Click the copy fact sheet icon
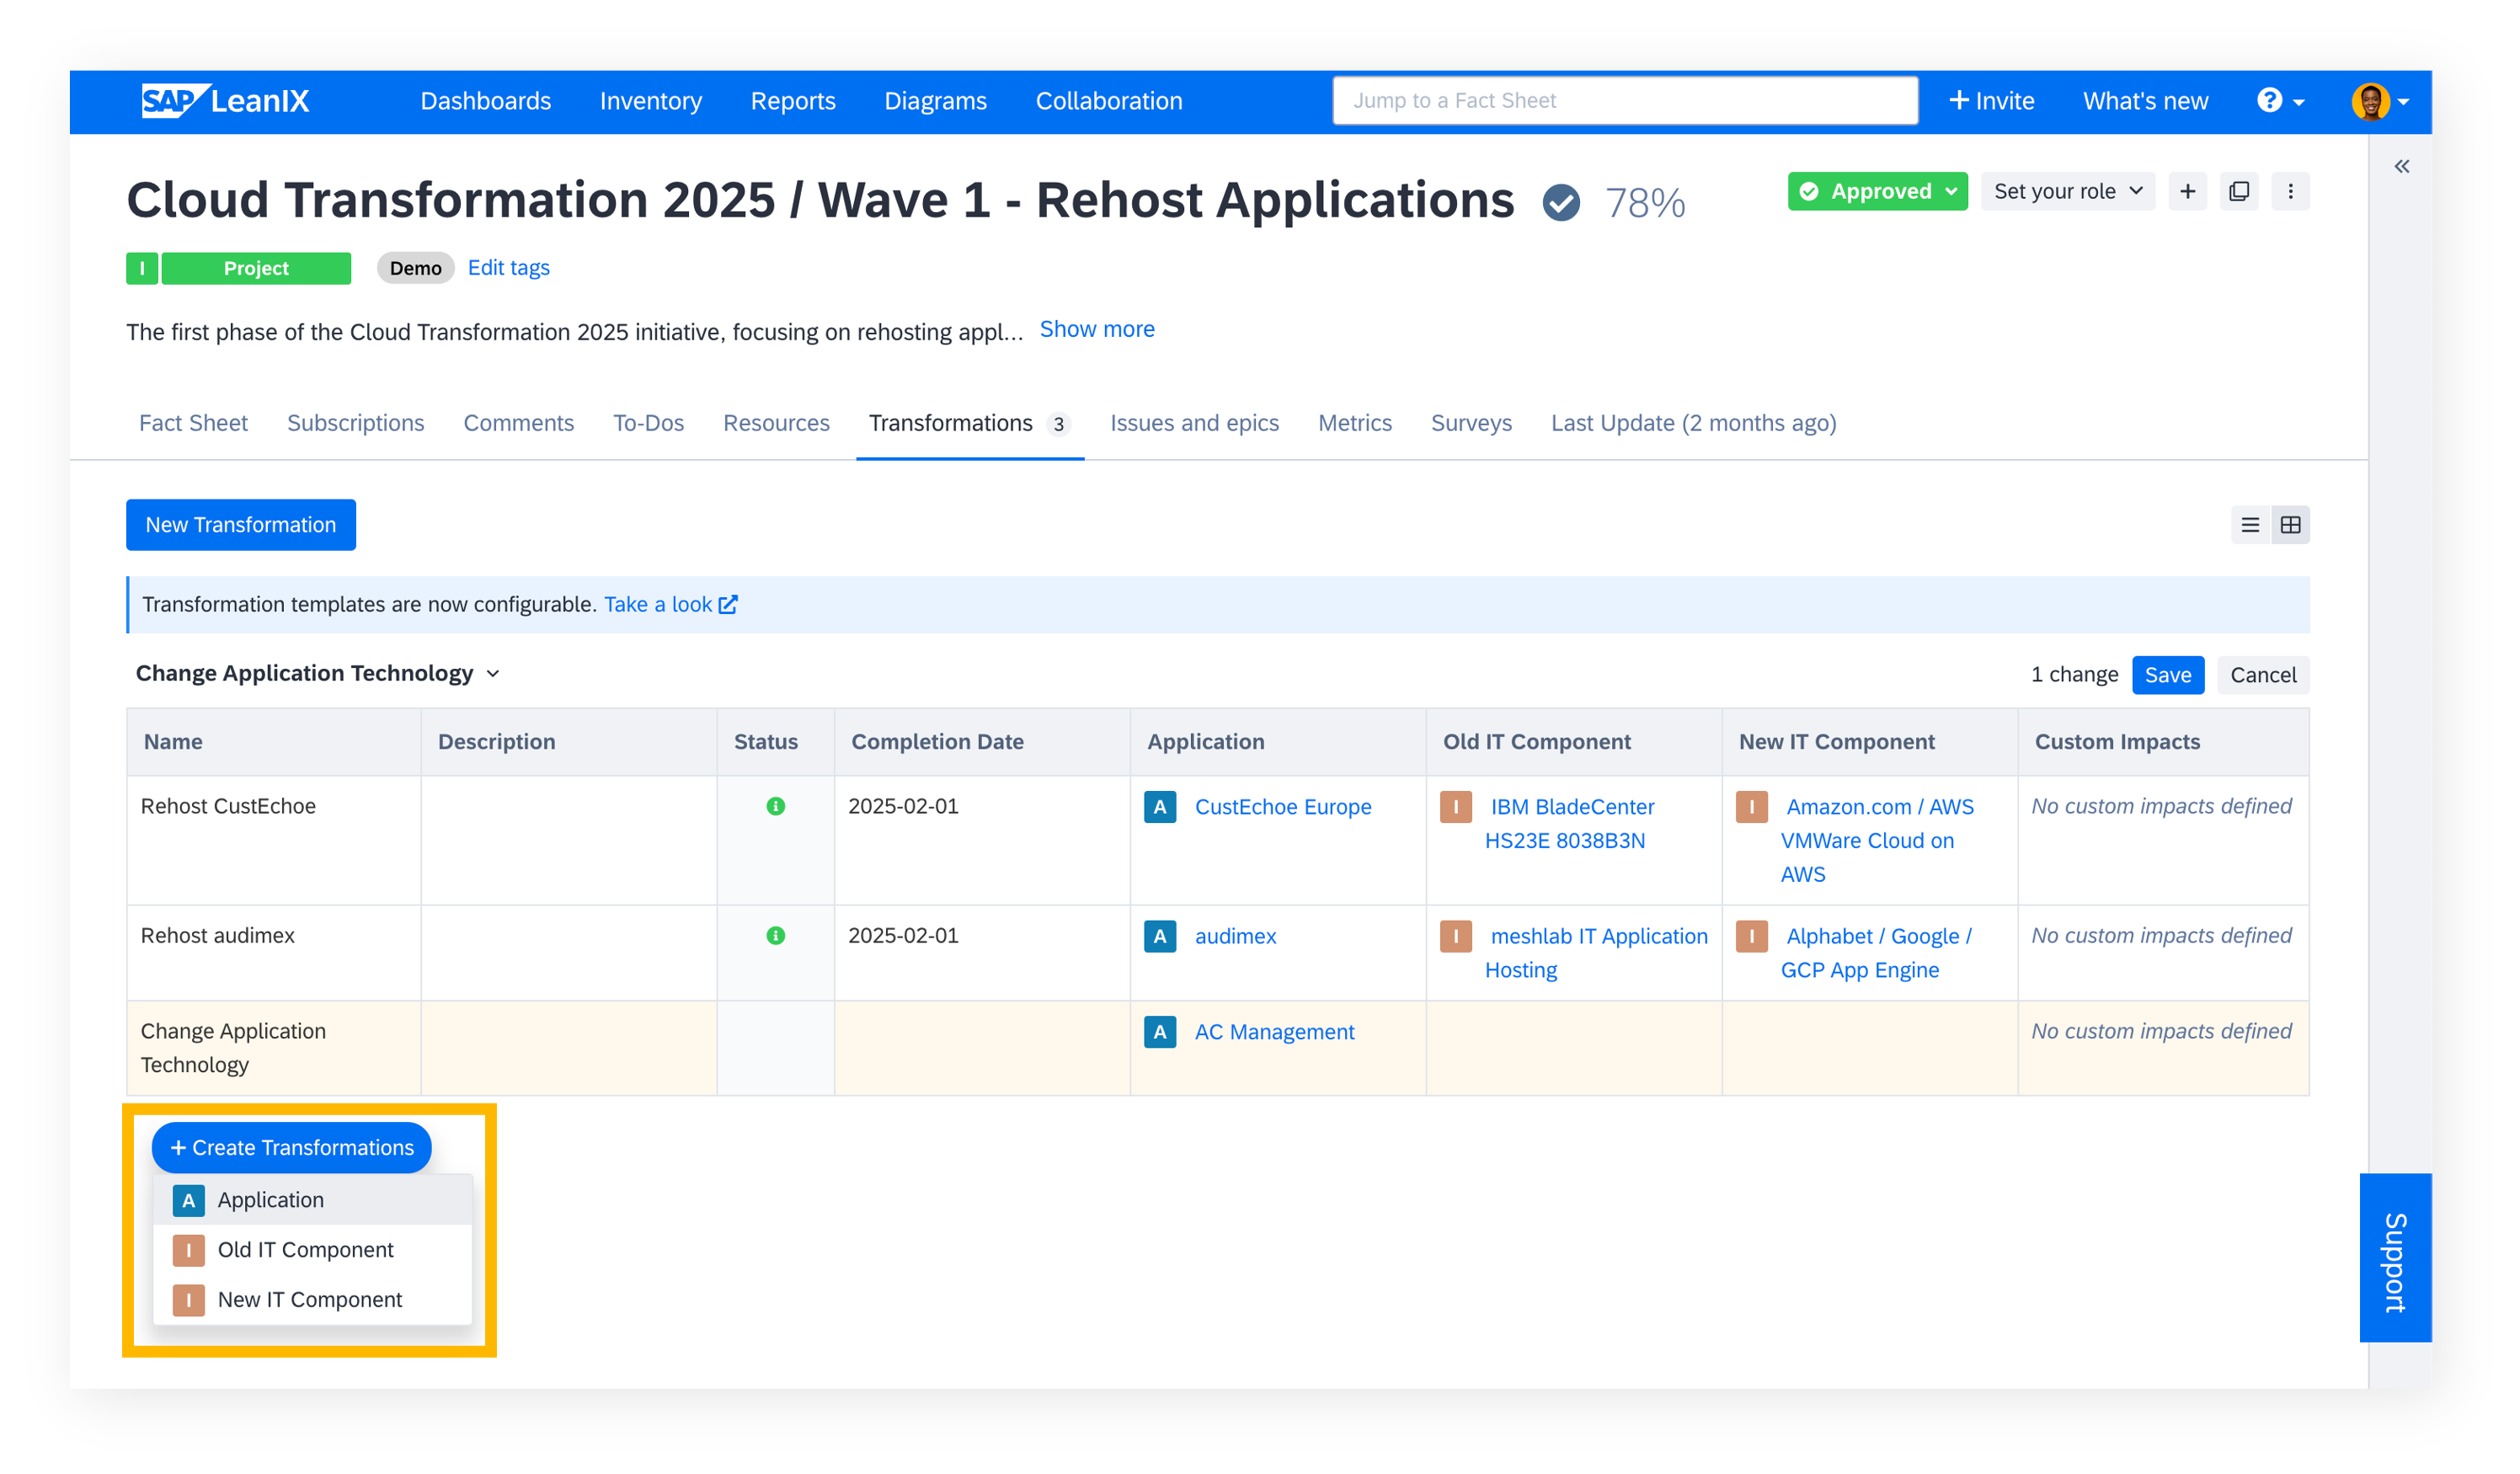 [x=2239, y=191]
